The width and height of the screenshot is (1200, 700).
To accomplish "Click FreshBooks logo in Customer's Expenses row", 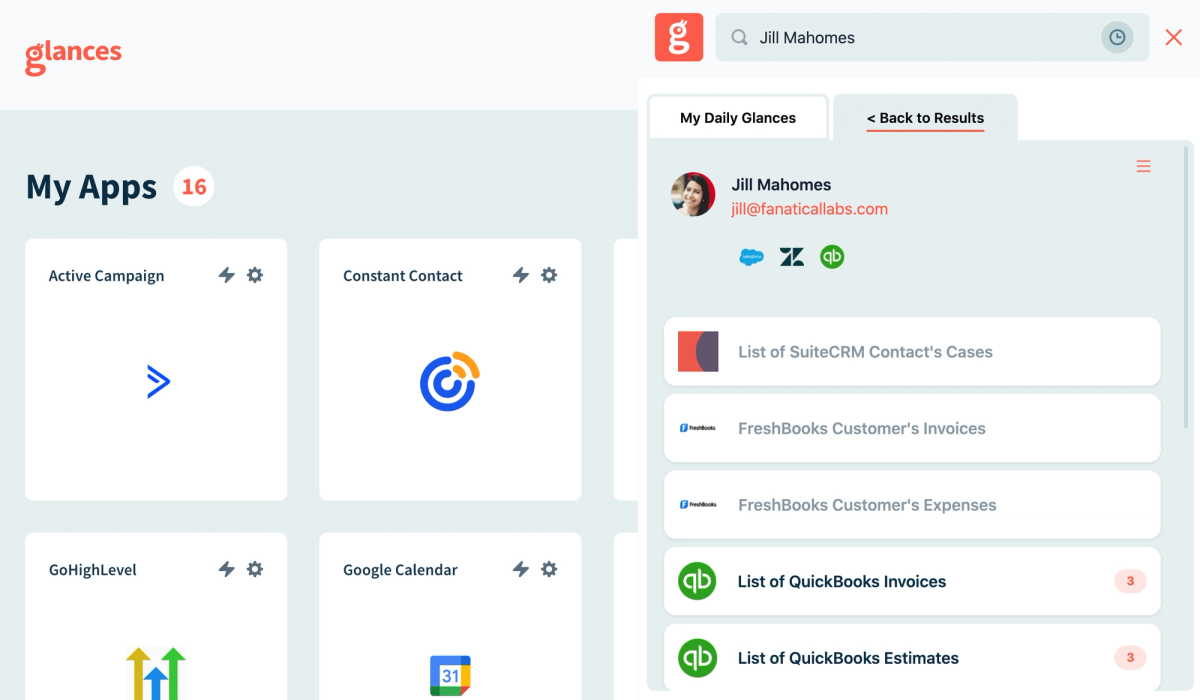I will pyautogui.click(x=698, y=505).
